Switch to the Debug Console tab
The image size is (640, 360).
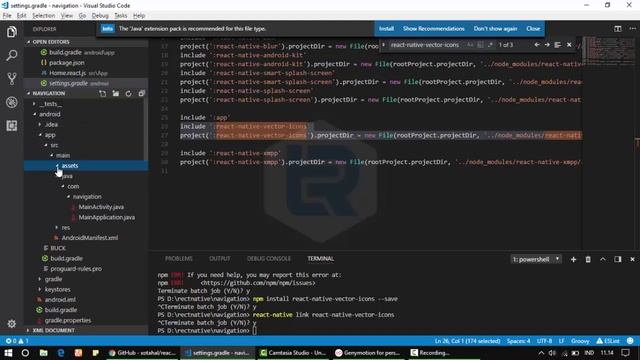[x=269, y=259]
